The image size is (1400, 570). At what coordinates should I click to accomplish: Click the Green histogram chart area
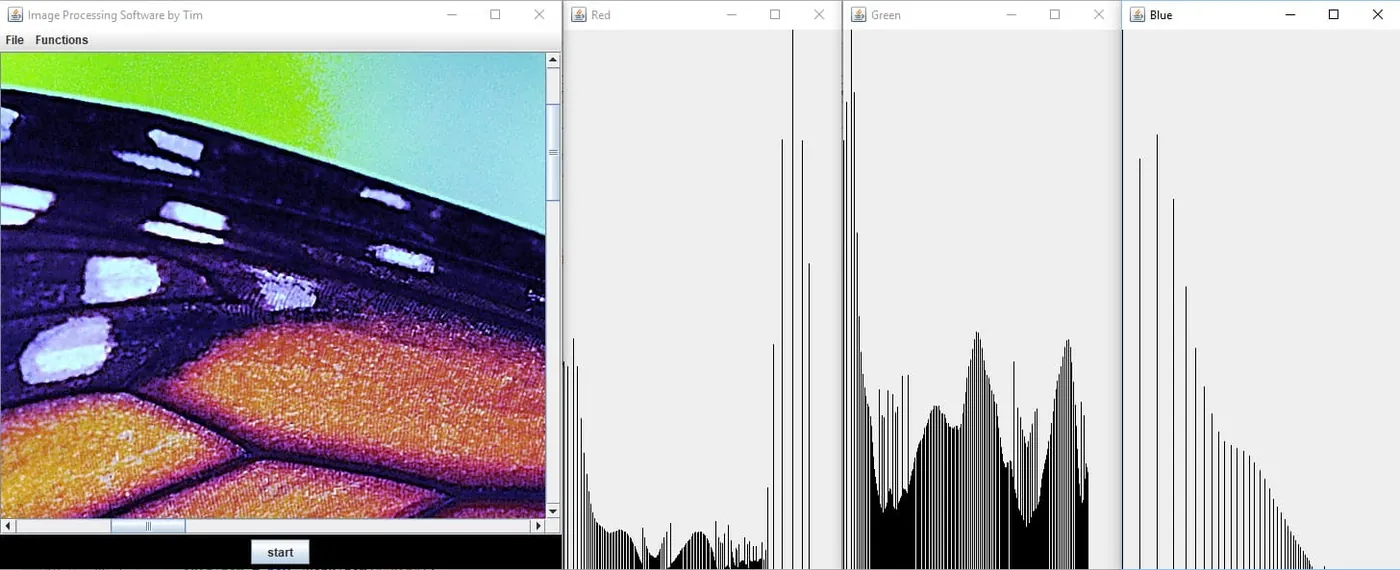(x=982, y=299)
